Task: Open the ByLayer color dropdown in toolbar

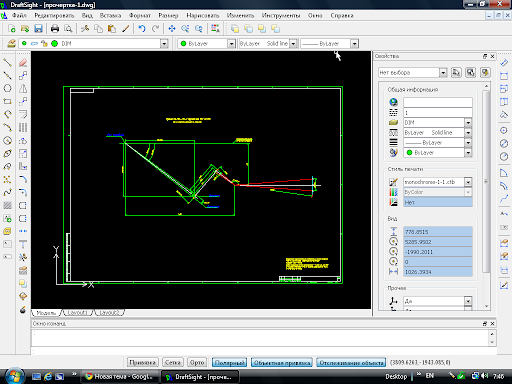Action: coord(231,44)
